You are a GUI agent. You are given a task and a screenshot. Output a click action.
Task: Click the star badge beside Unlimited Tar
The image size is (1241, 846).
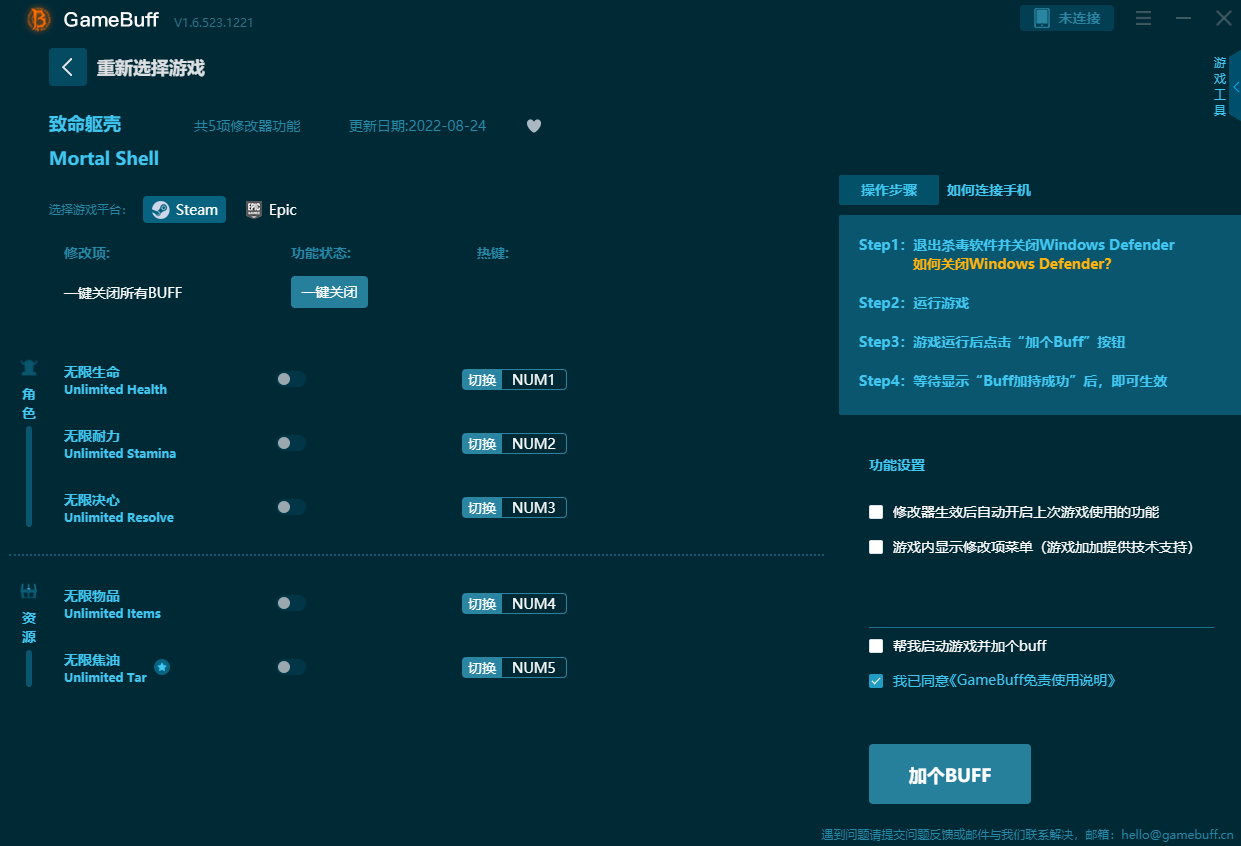(162, 667)
